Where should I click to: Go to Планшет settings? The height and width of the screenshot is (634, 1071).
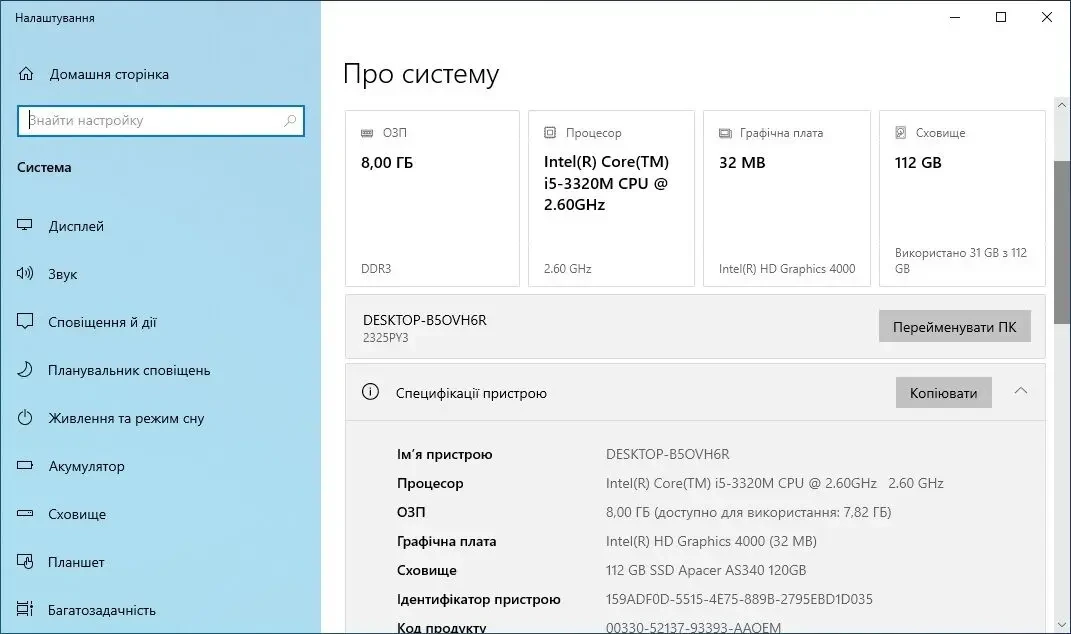coord(76,562)
